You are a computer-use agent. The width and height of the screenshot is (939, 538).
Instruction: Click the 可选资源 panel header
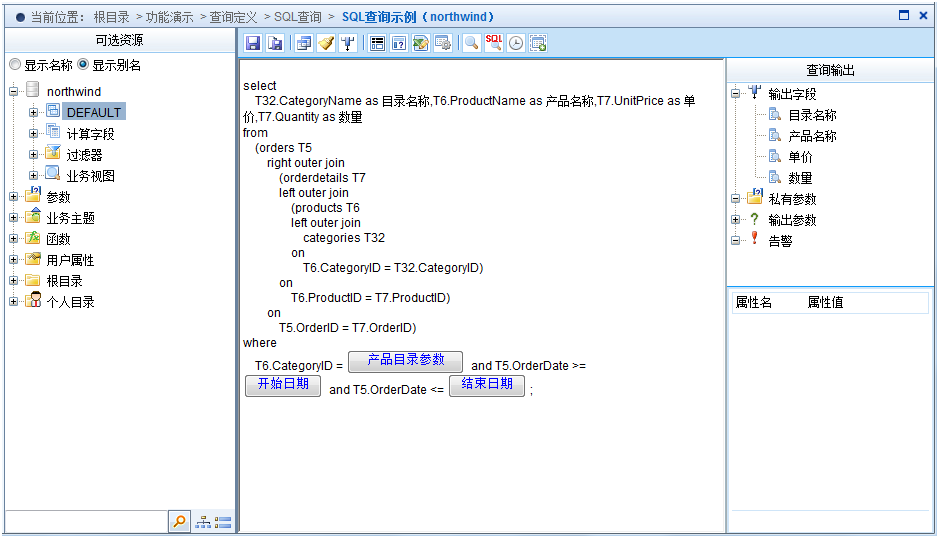[x=119, y=40]
